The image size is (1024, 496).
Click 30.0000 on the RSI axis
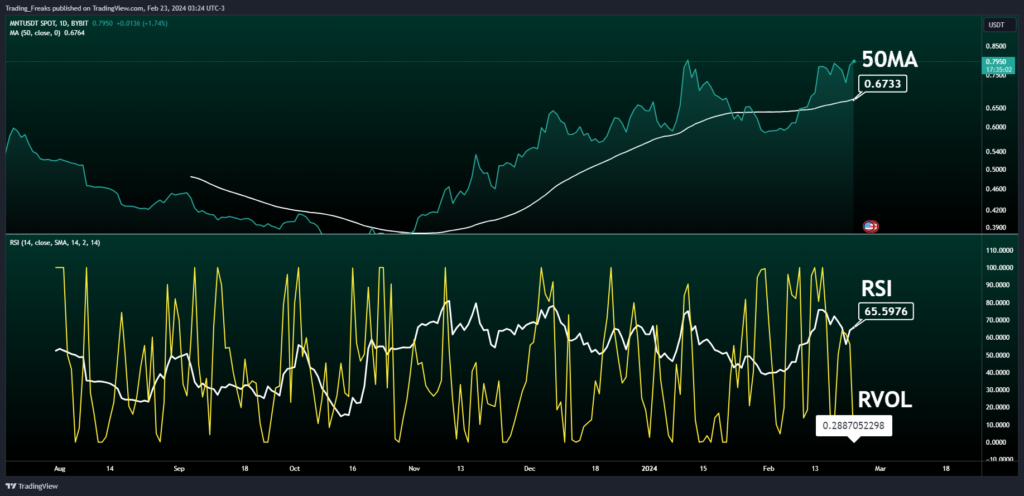click(x=997, y=390)
